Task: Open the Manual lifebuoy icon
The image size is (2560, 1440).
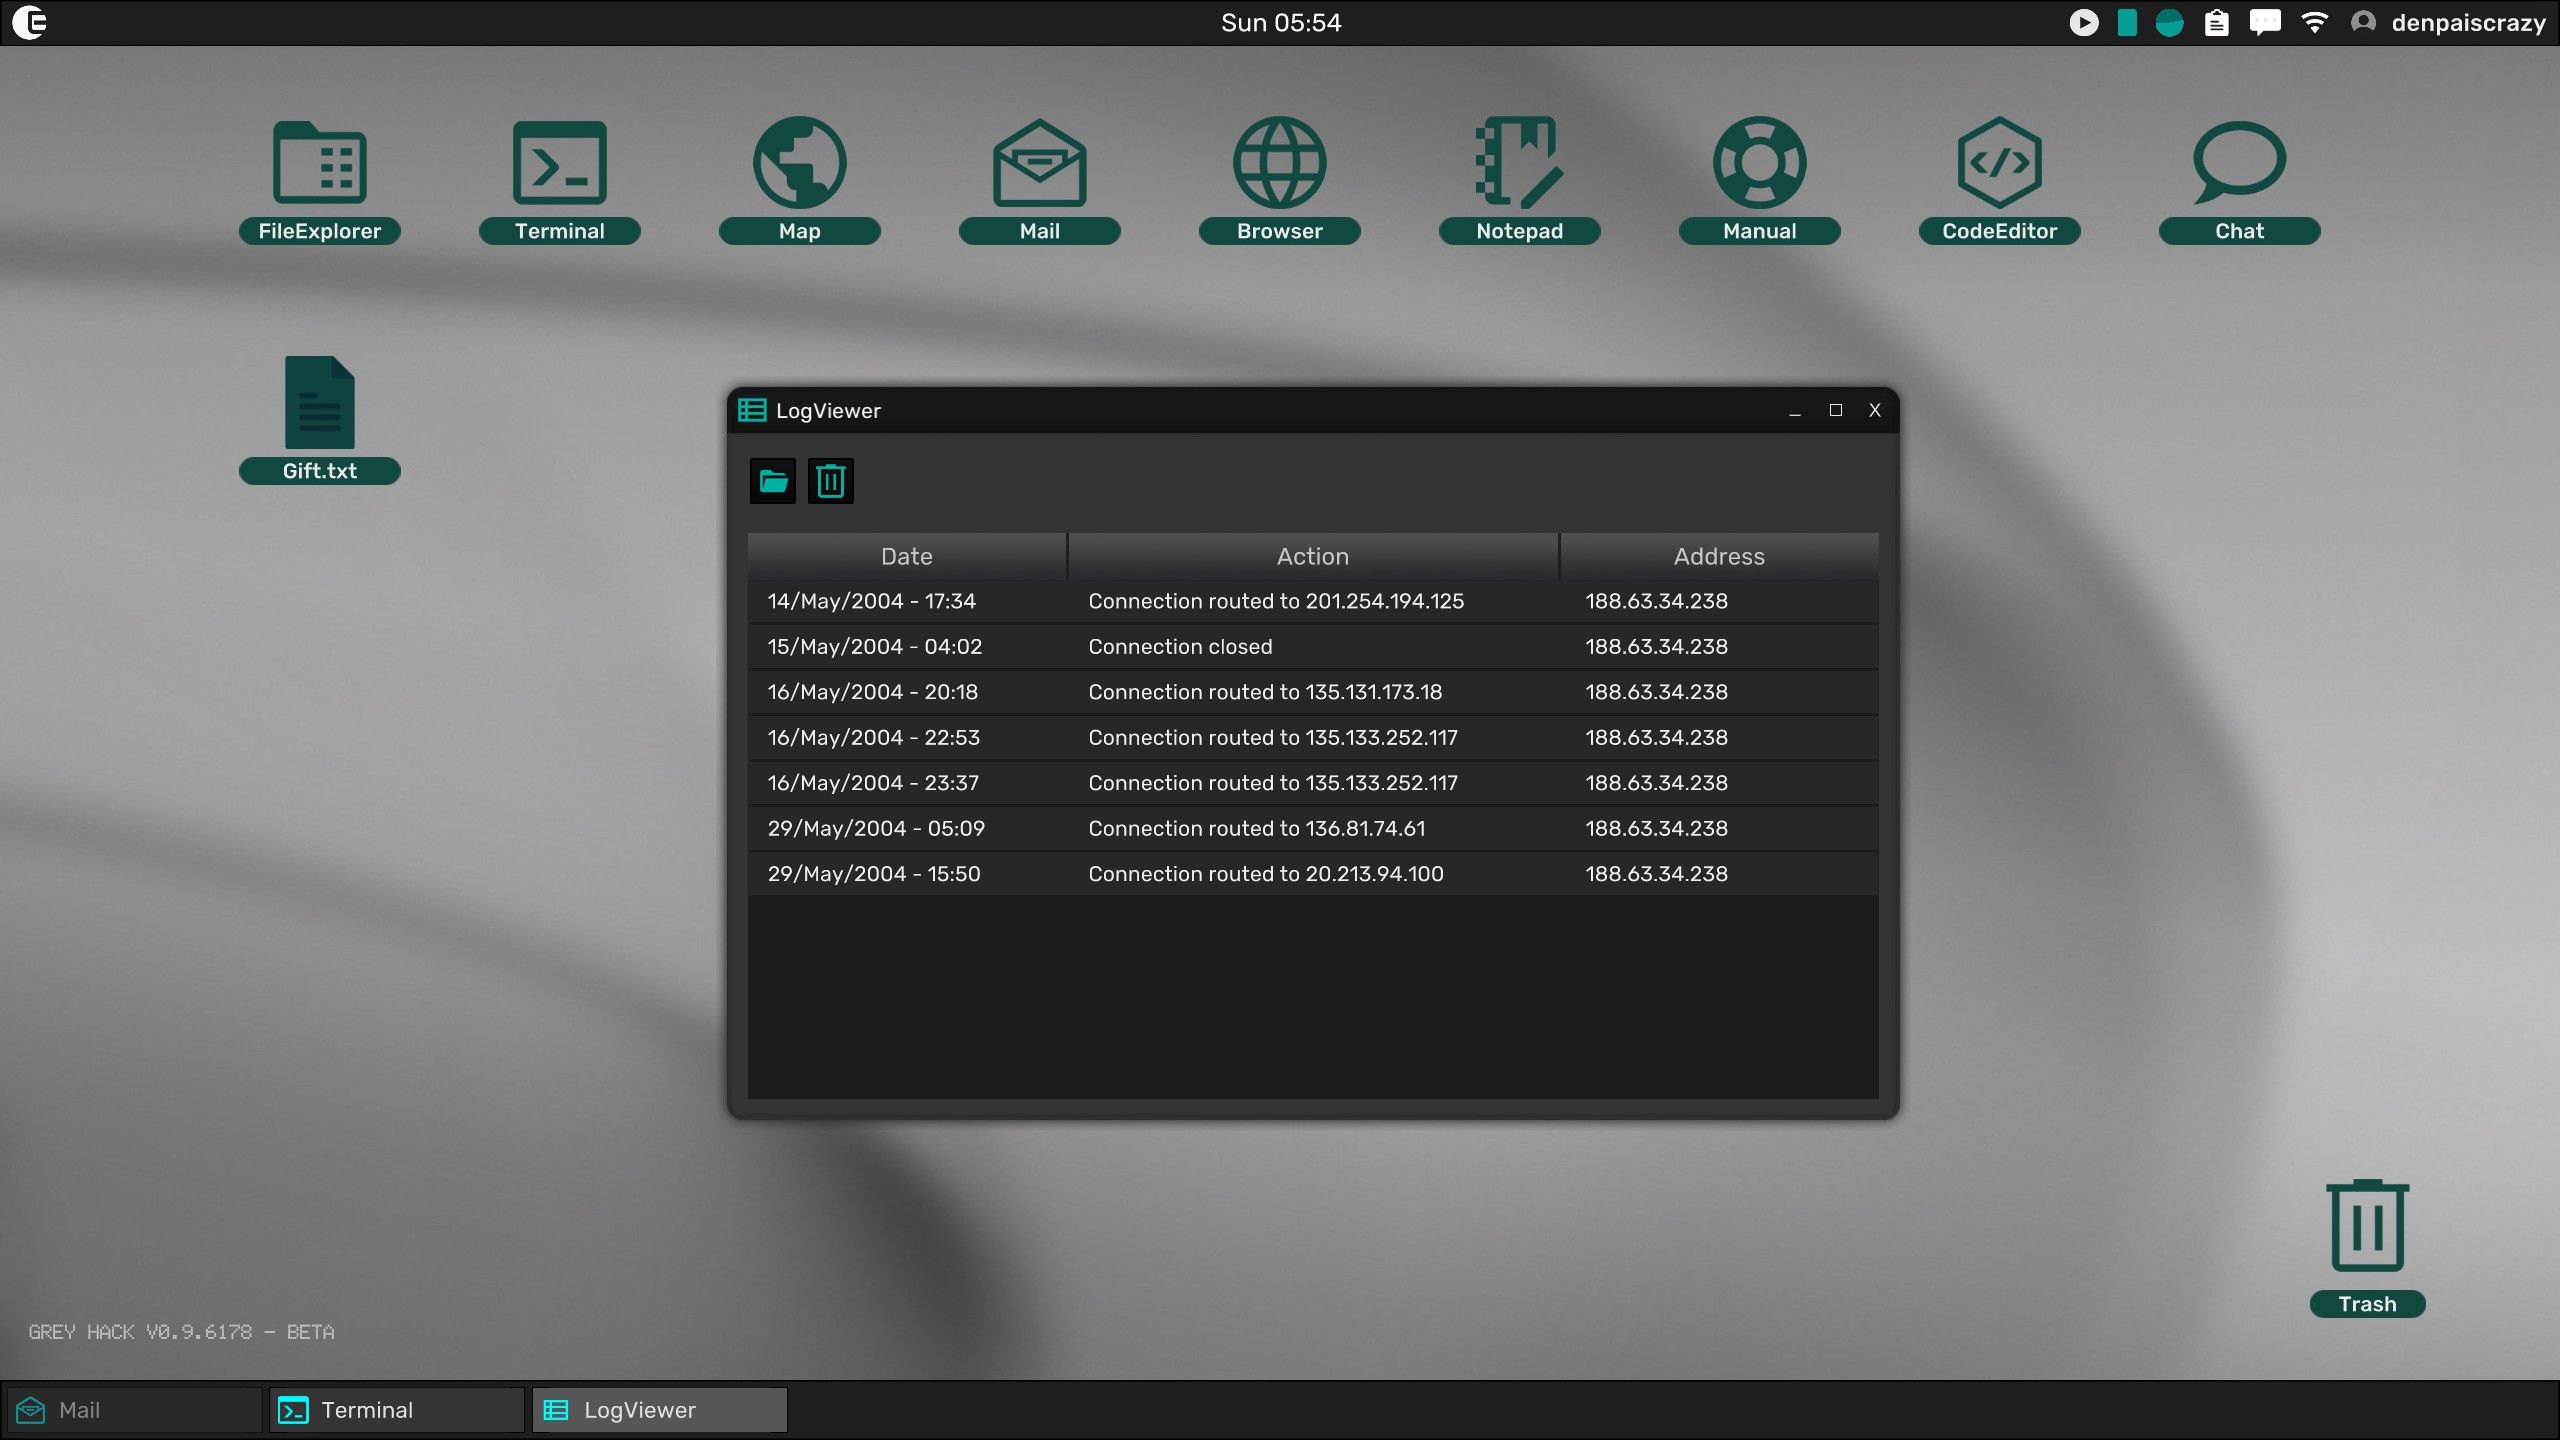Action: click(x=1759, y=165)
